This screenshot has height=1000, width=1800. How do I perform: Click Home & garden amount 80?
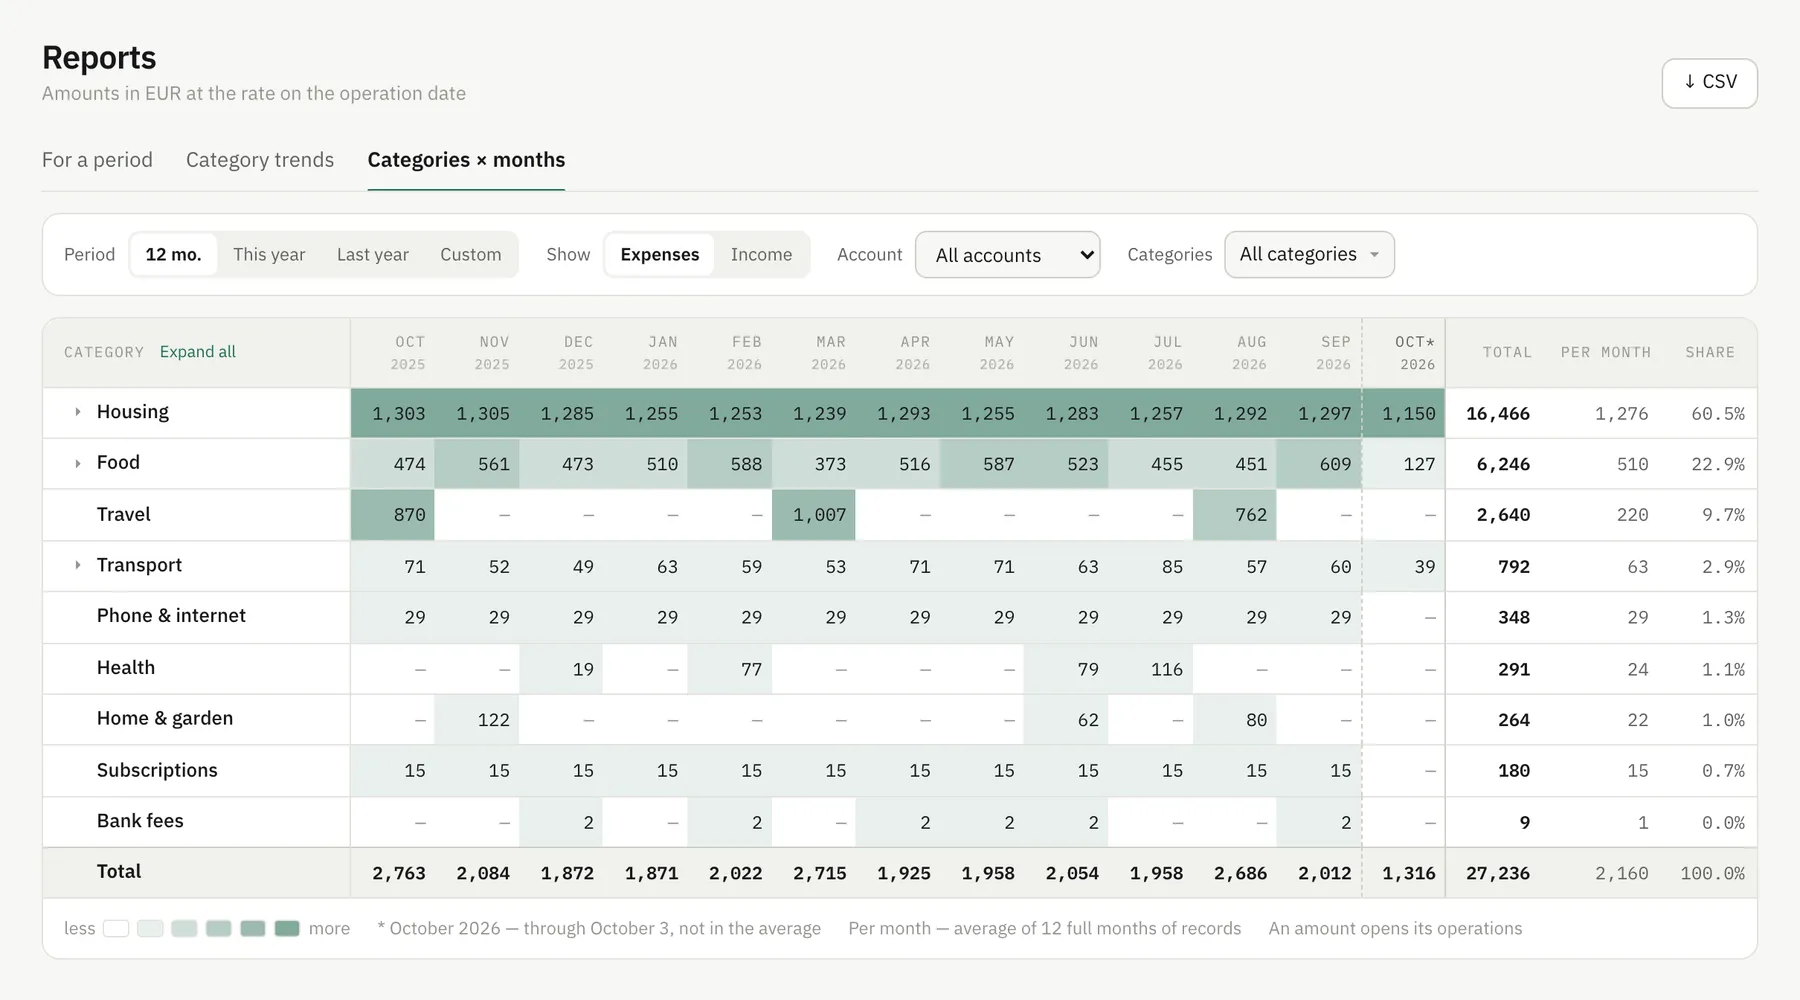tap(1235, 720)
